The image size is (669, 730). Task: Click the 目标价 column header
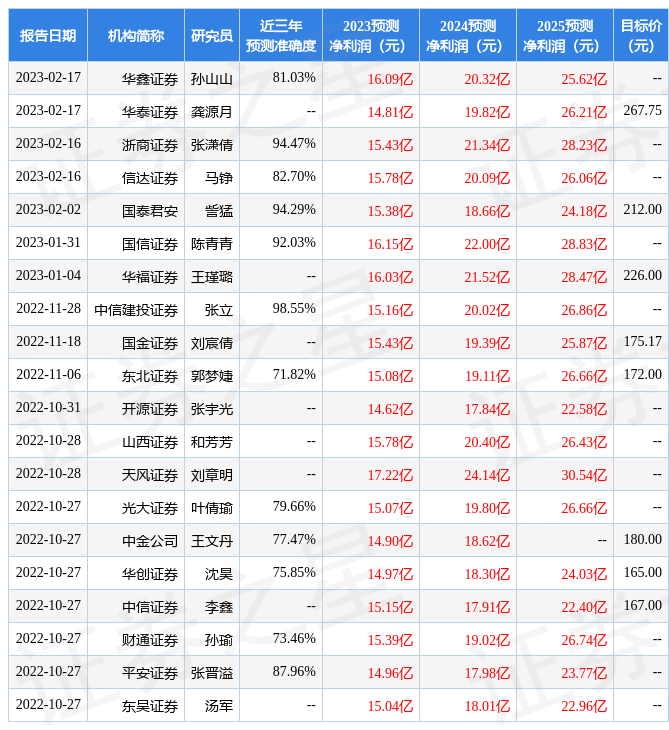[x=641, y=35]
